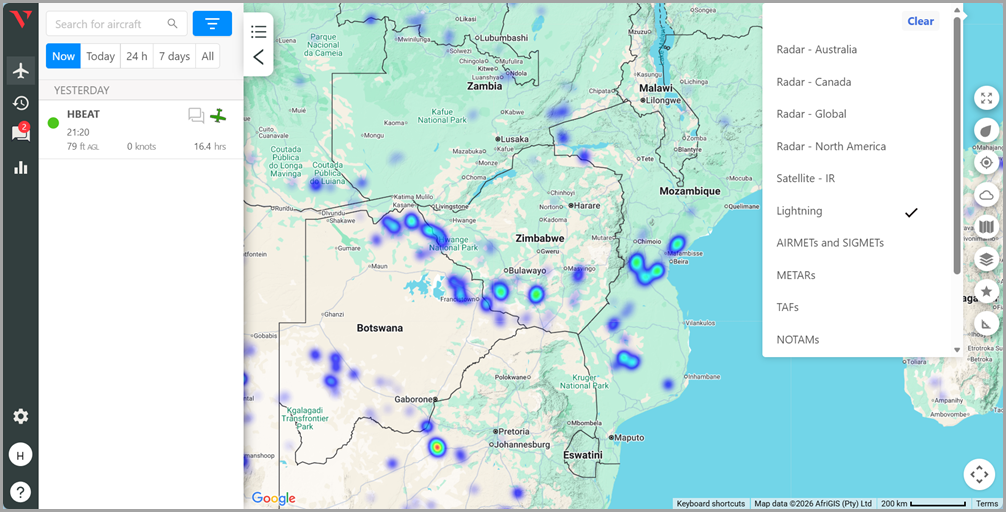Click the Keyboard shortcuts link
The height and width of the screenshot is (512, 1006).
(x=710, y=504)
